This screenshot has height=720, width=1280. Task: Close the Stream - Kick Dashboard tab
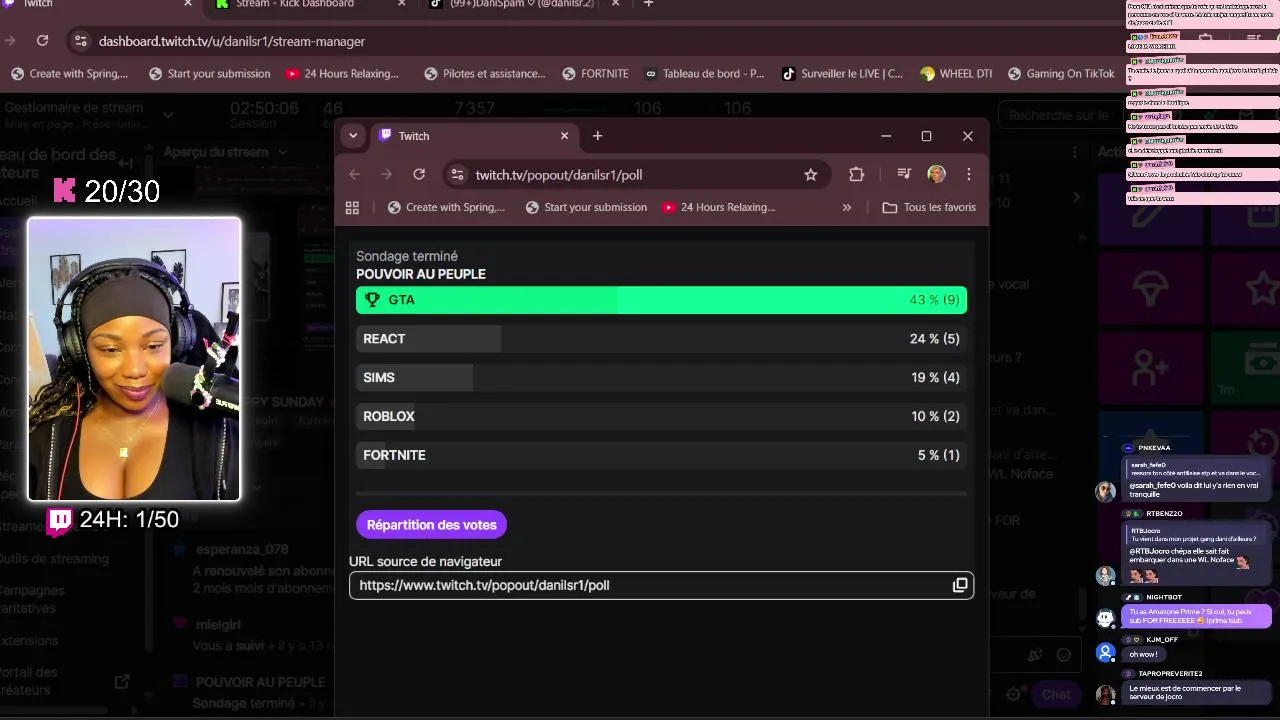(402, 4)
